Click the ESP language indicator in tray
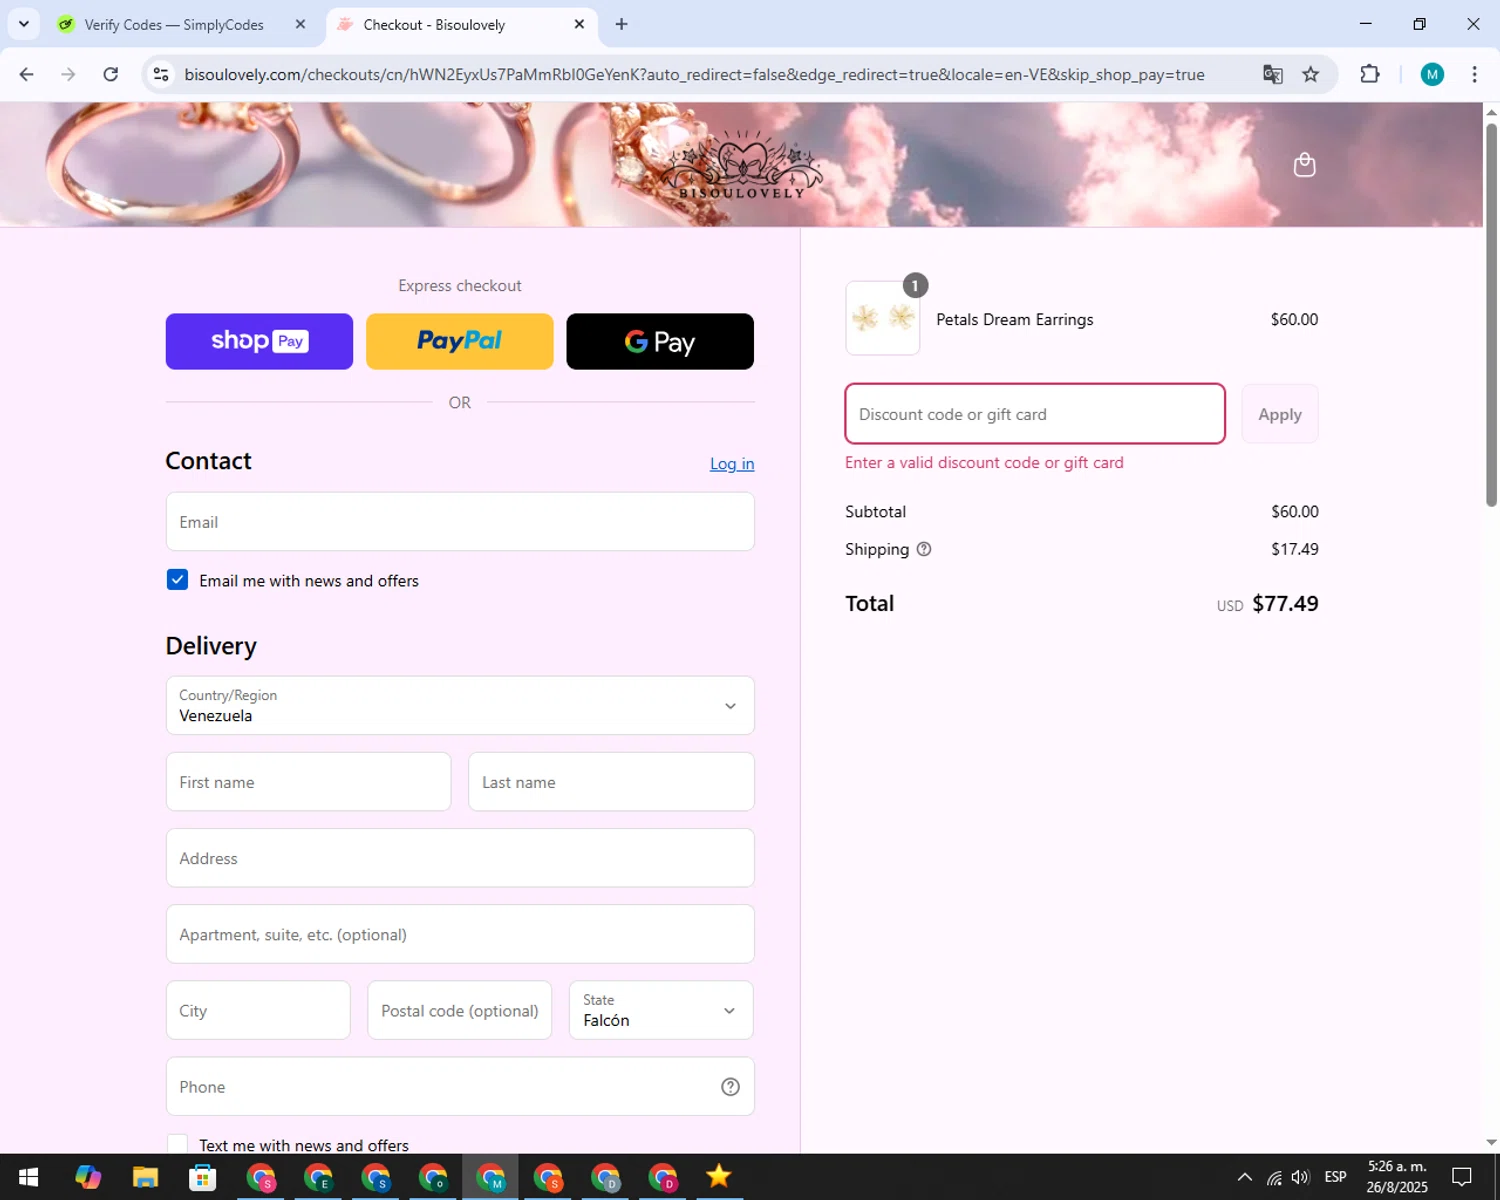 pos(1335,1177)
